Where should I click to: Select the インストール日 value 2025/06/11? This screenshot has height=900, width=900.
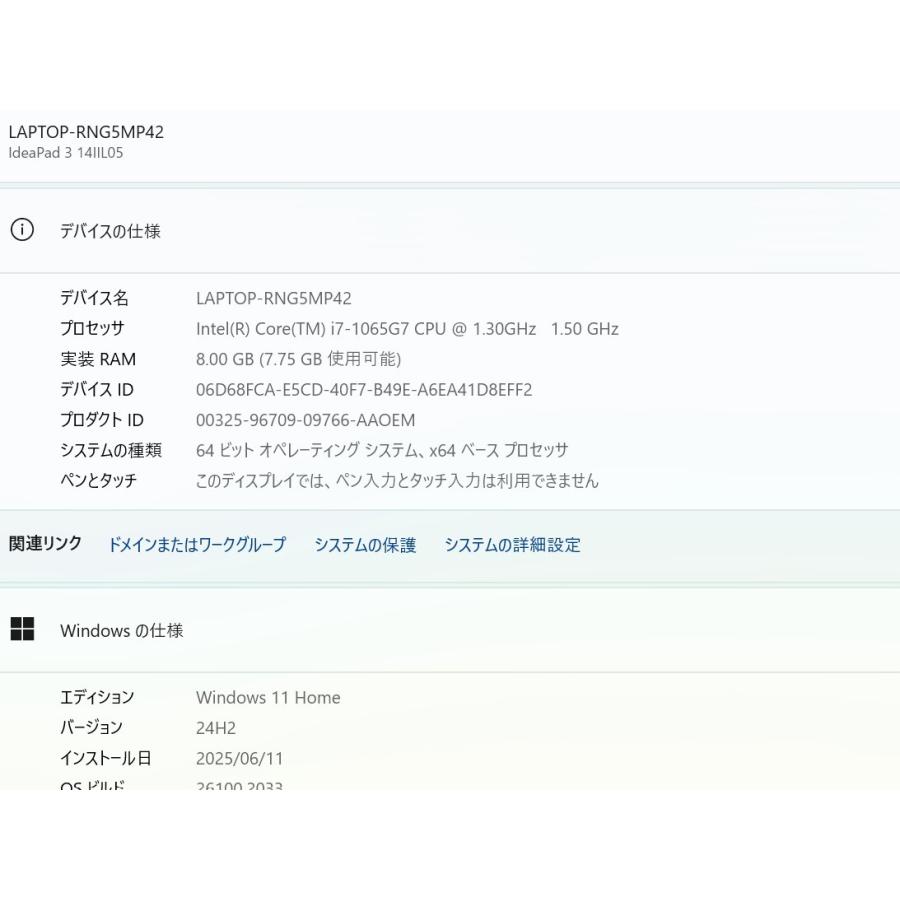click(239, 758)
